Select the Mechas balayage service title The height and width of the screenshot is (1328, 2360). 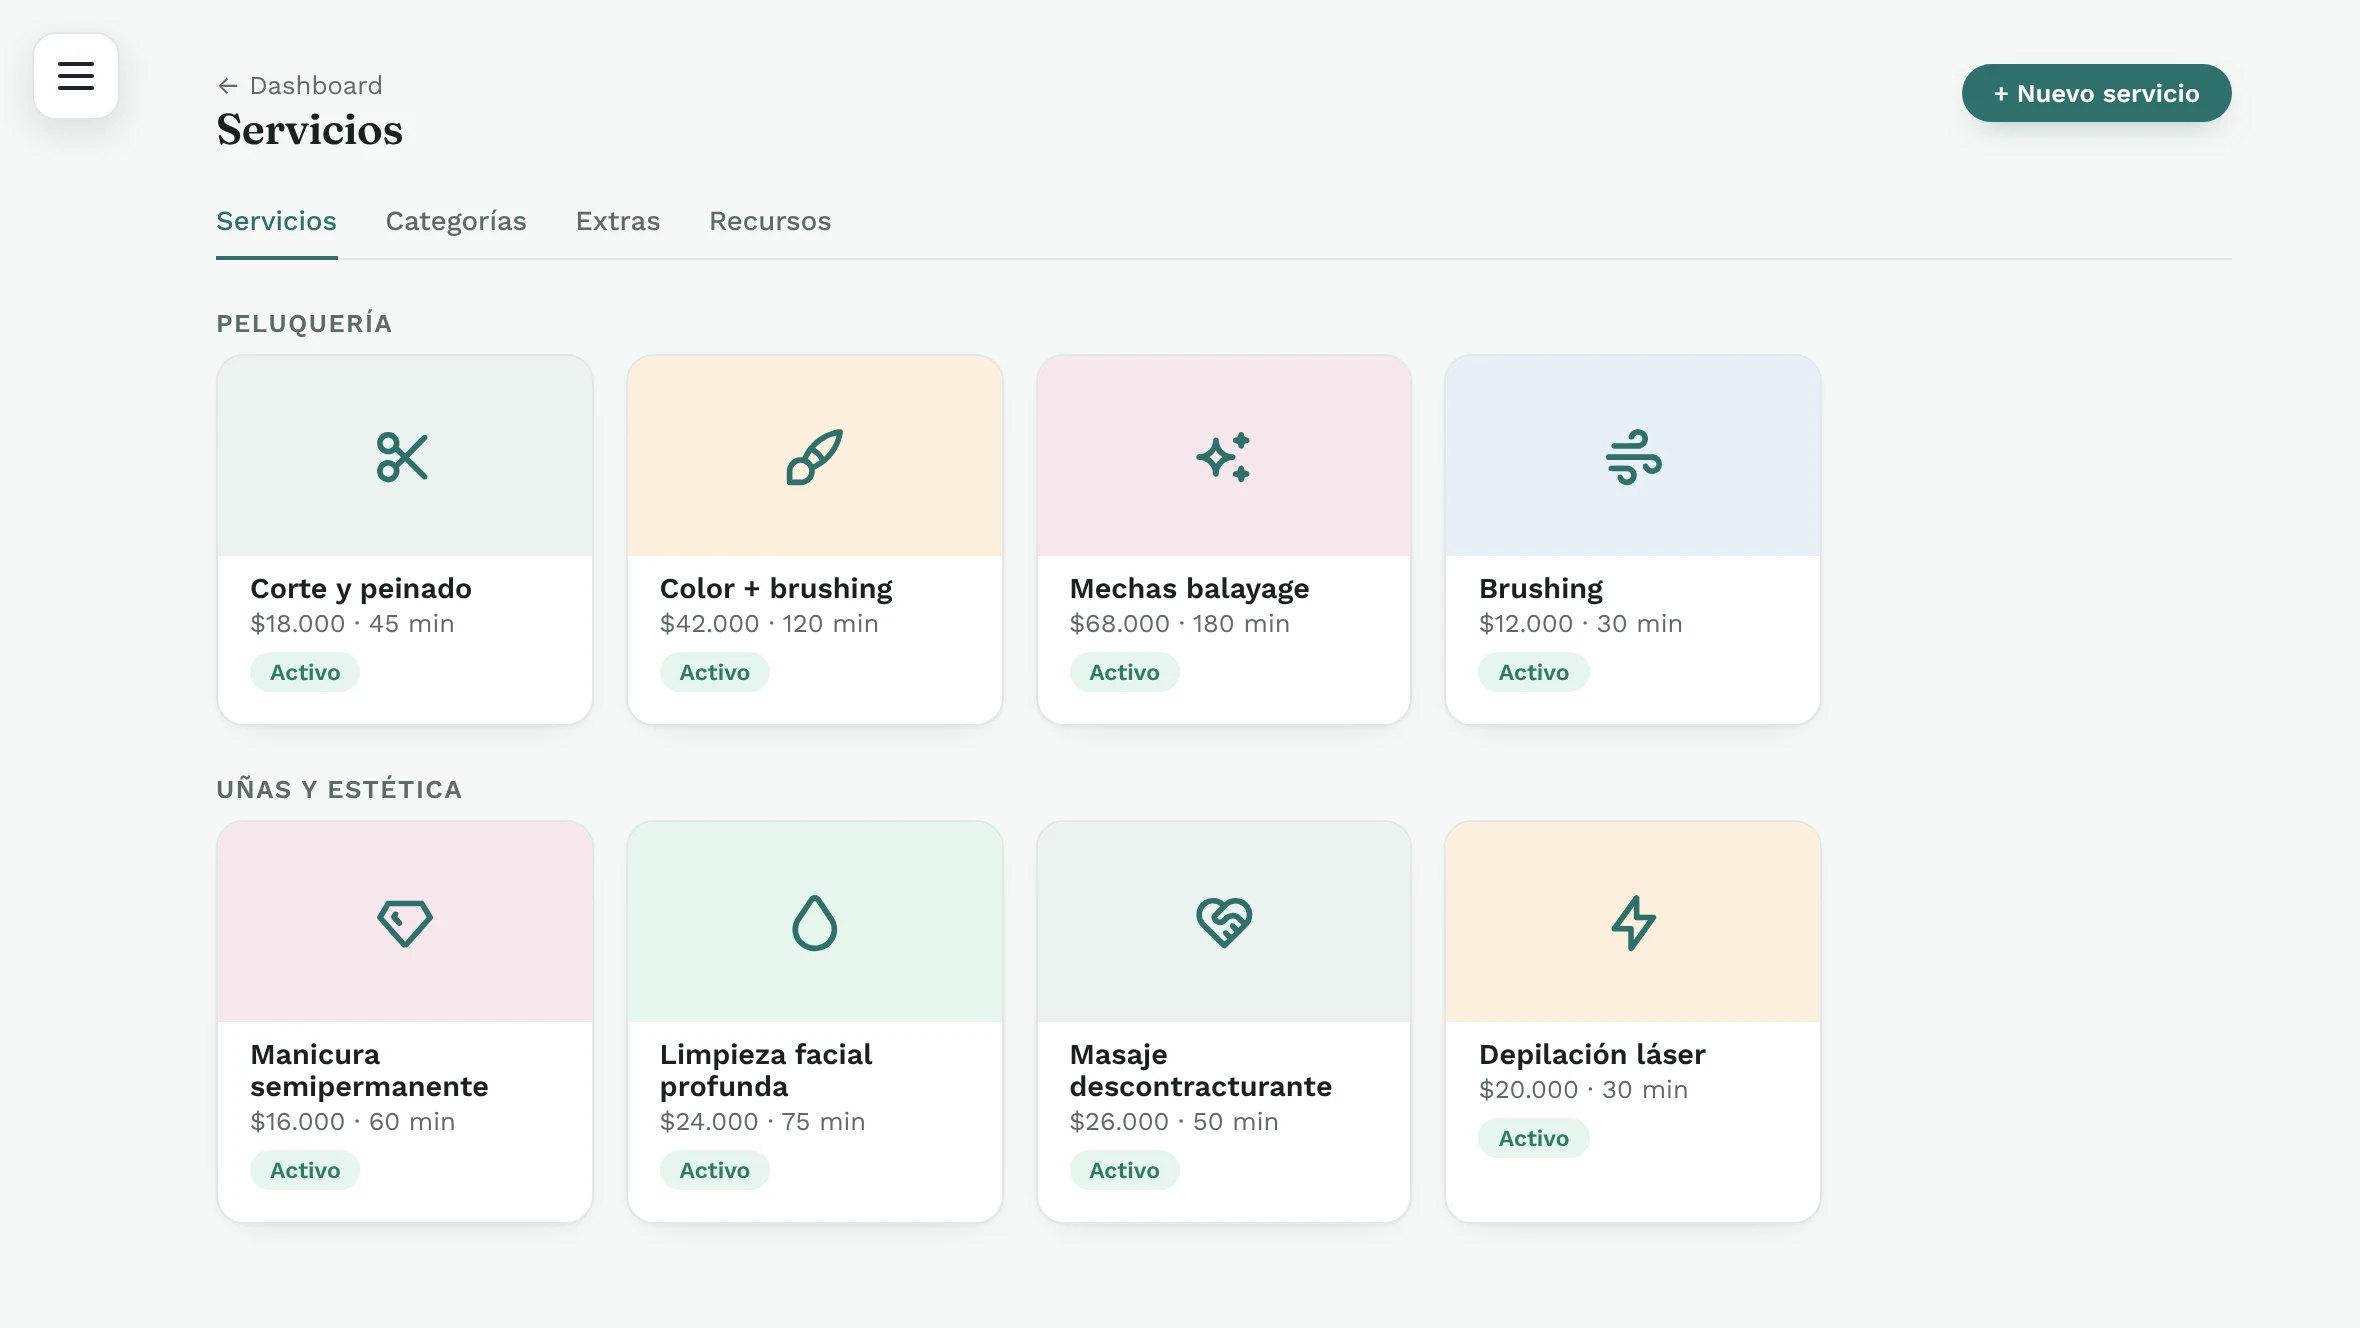click(1189, 588)
